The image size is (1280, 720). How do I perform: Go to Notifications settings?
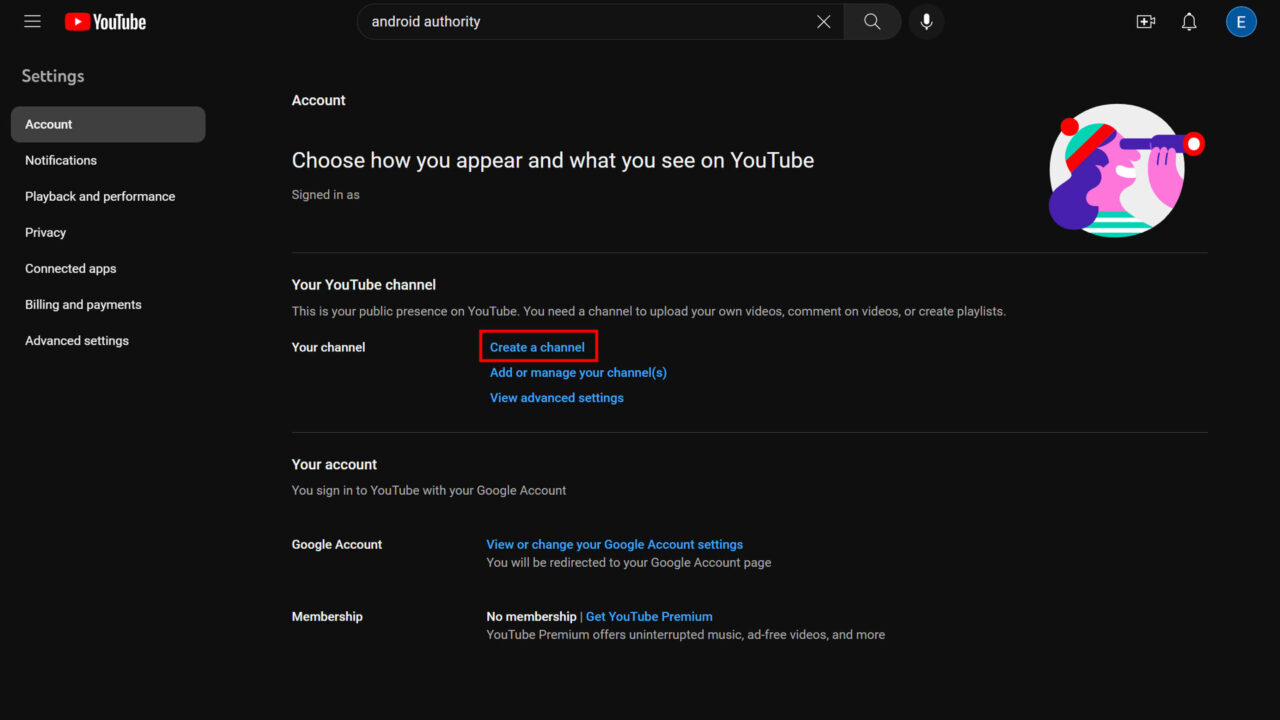click(61, 160)
